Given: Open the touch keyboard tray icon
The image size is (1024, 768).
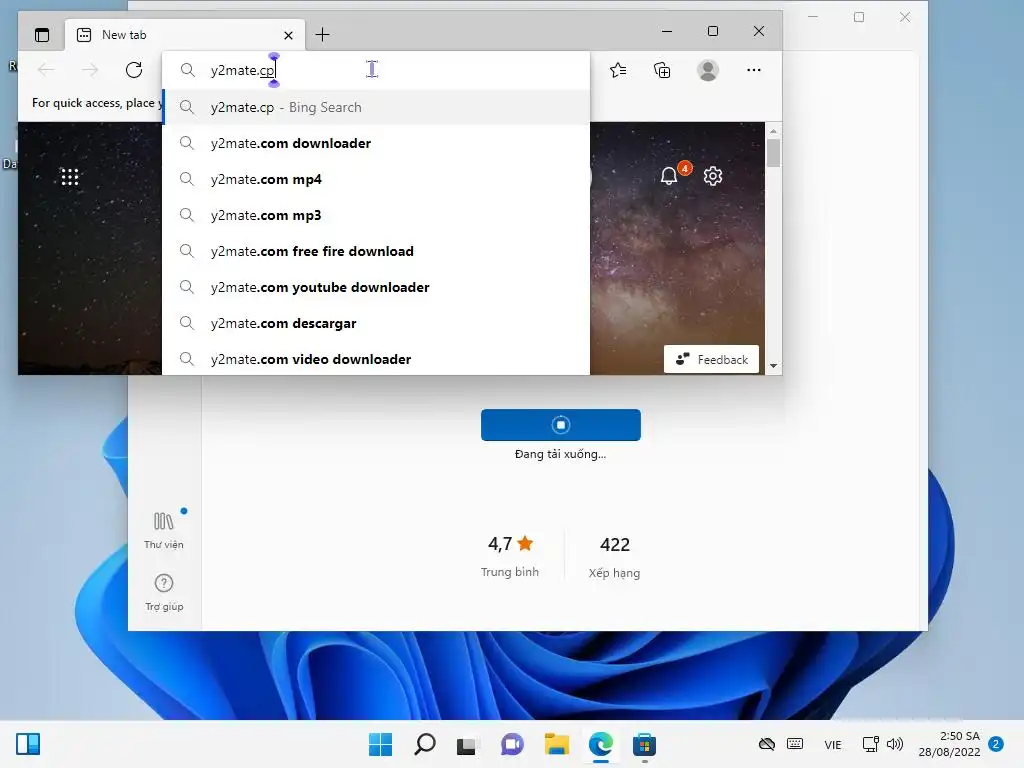Looking at the screenshot, I should [x=795, y=744].
